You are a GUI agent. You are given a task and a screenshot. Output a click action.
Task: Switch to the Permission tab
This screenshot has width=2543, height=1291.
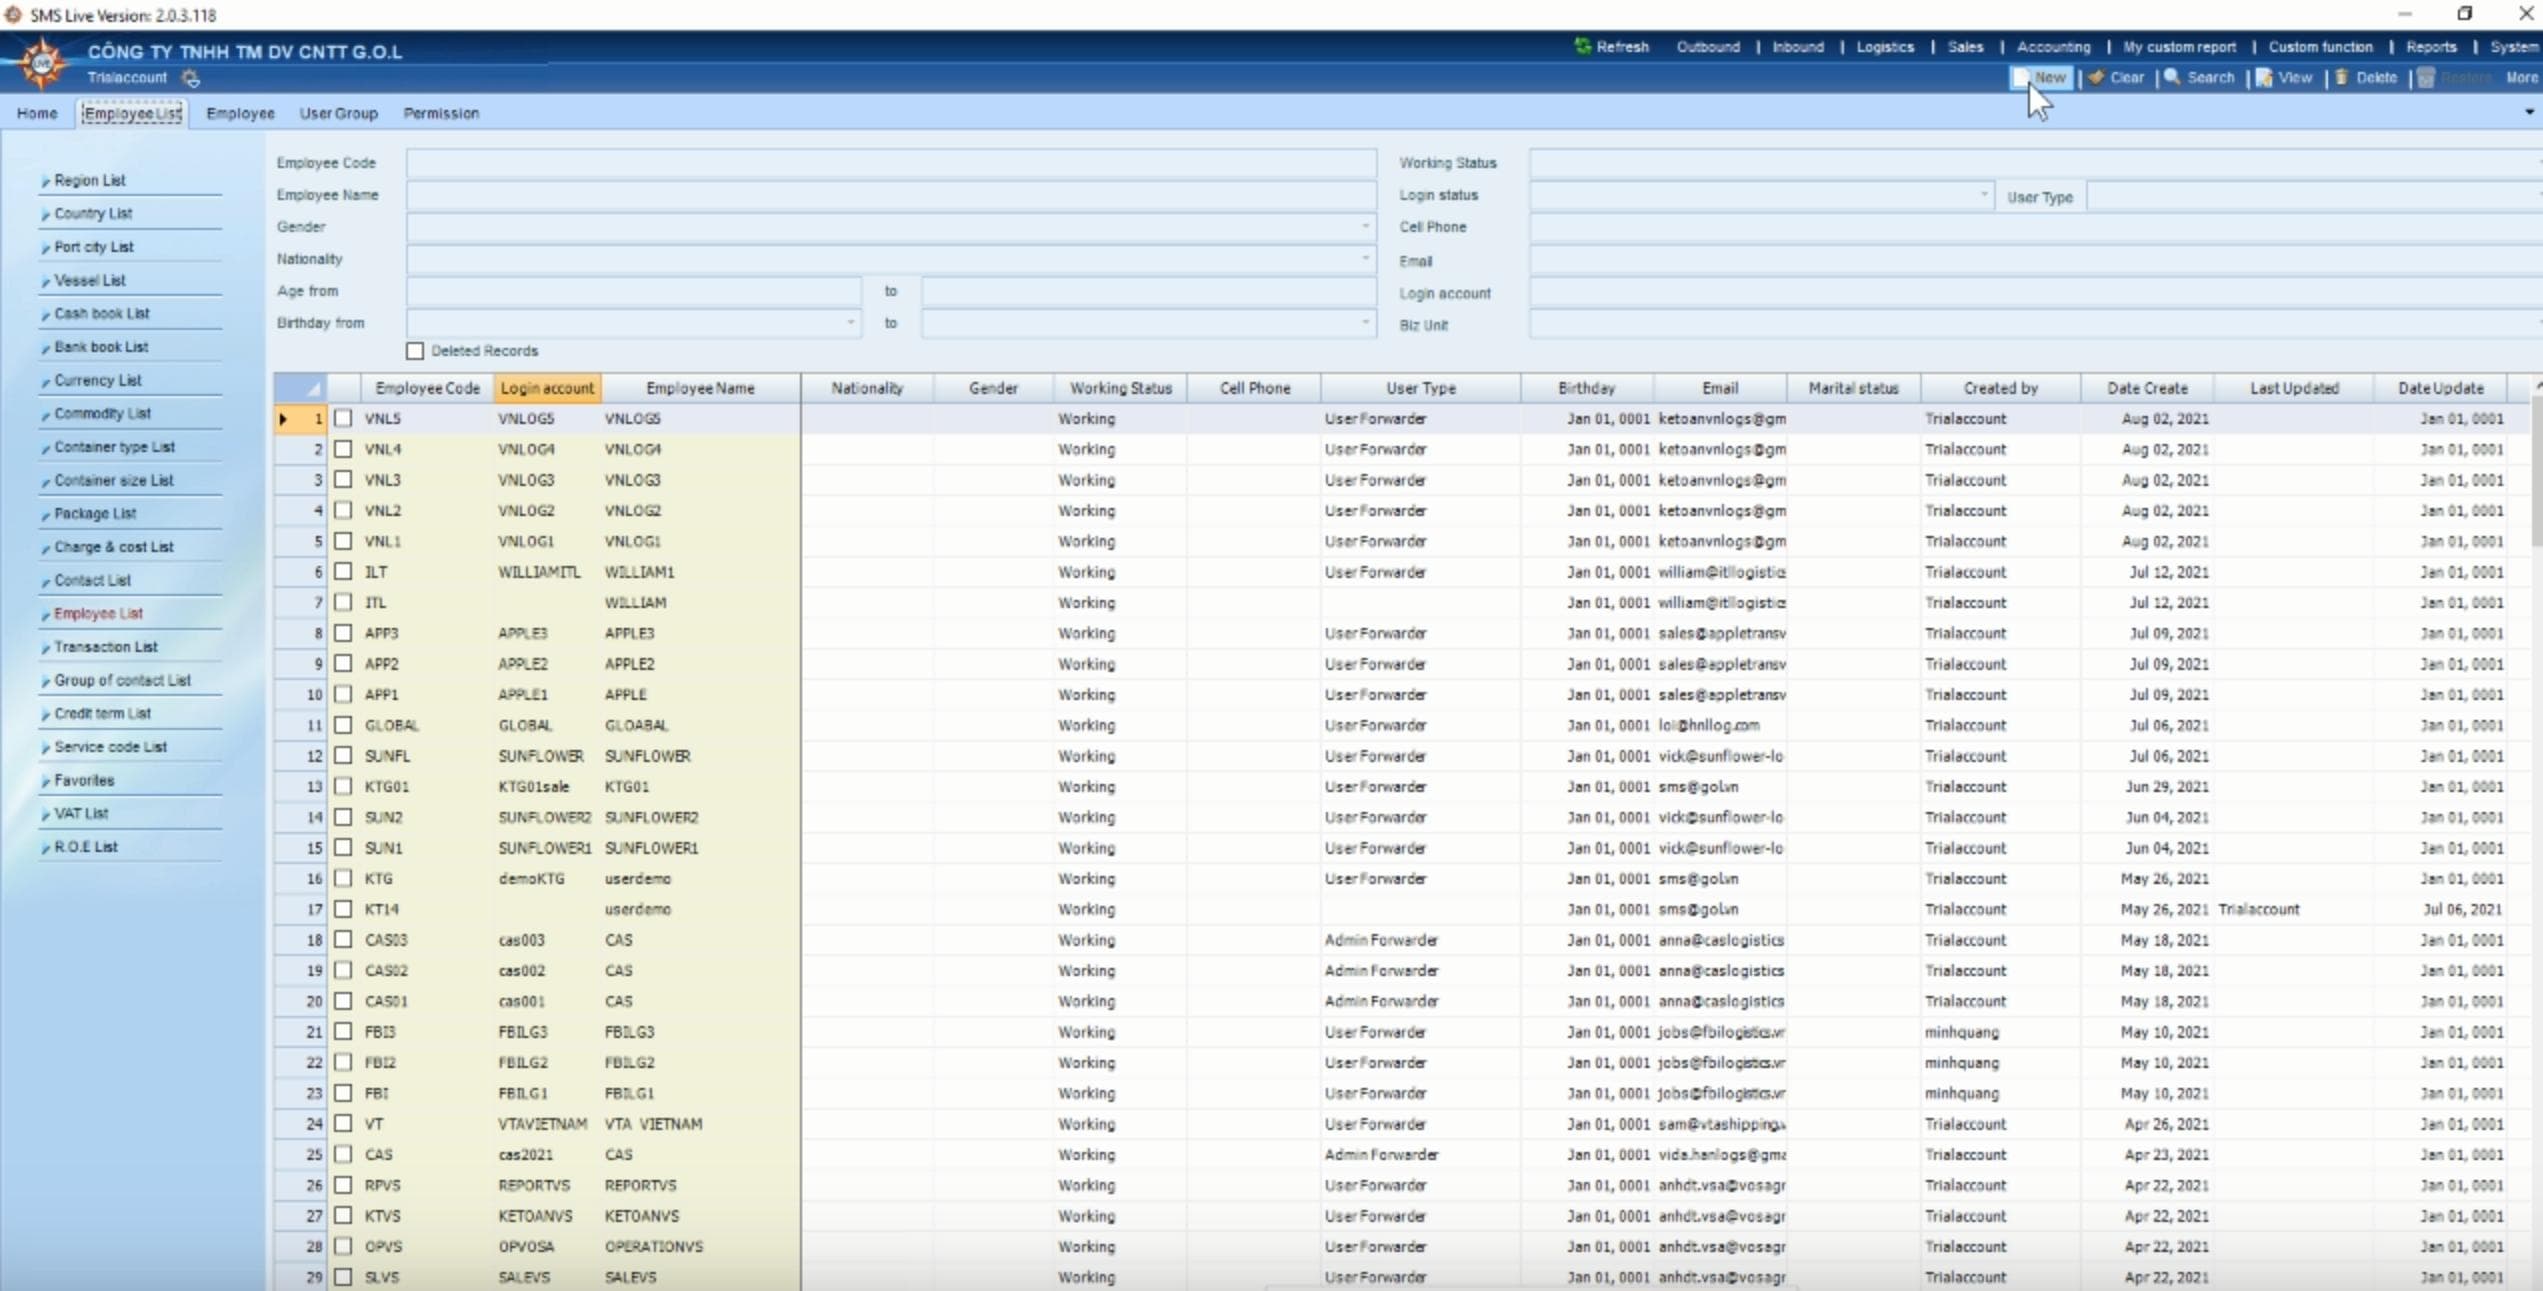[x=441, y=113]
